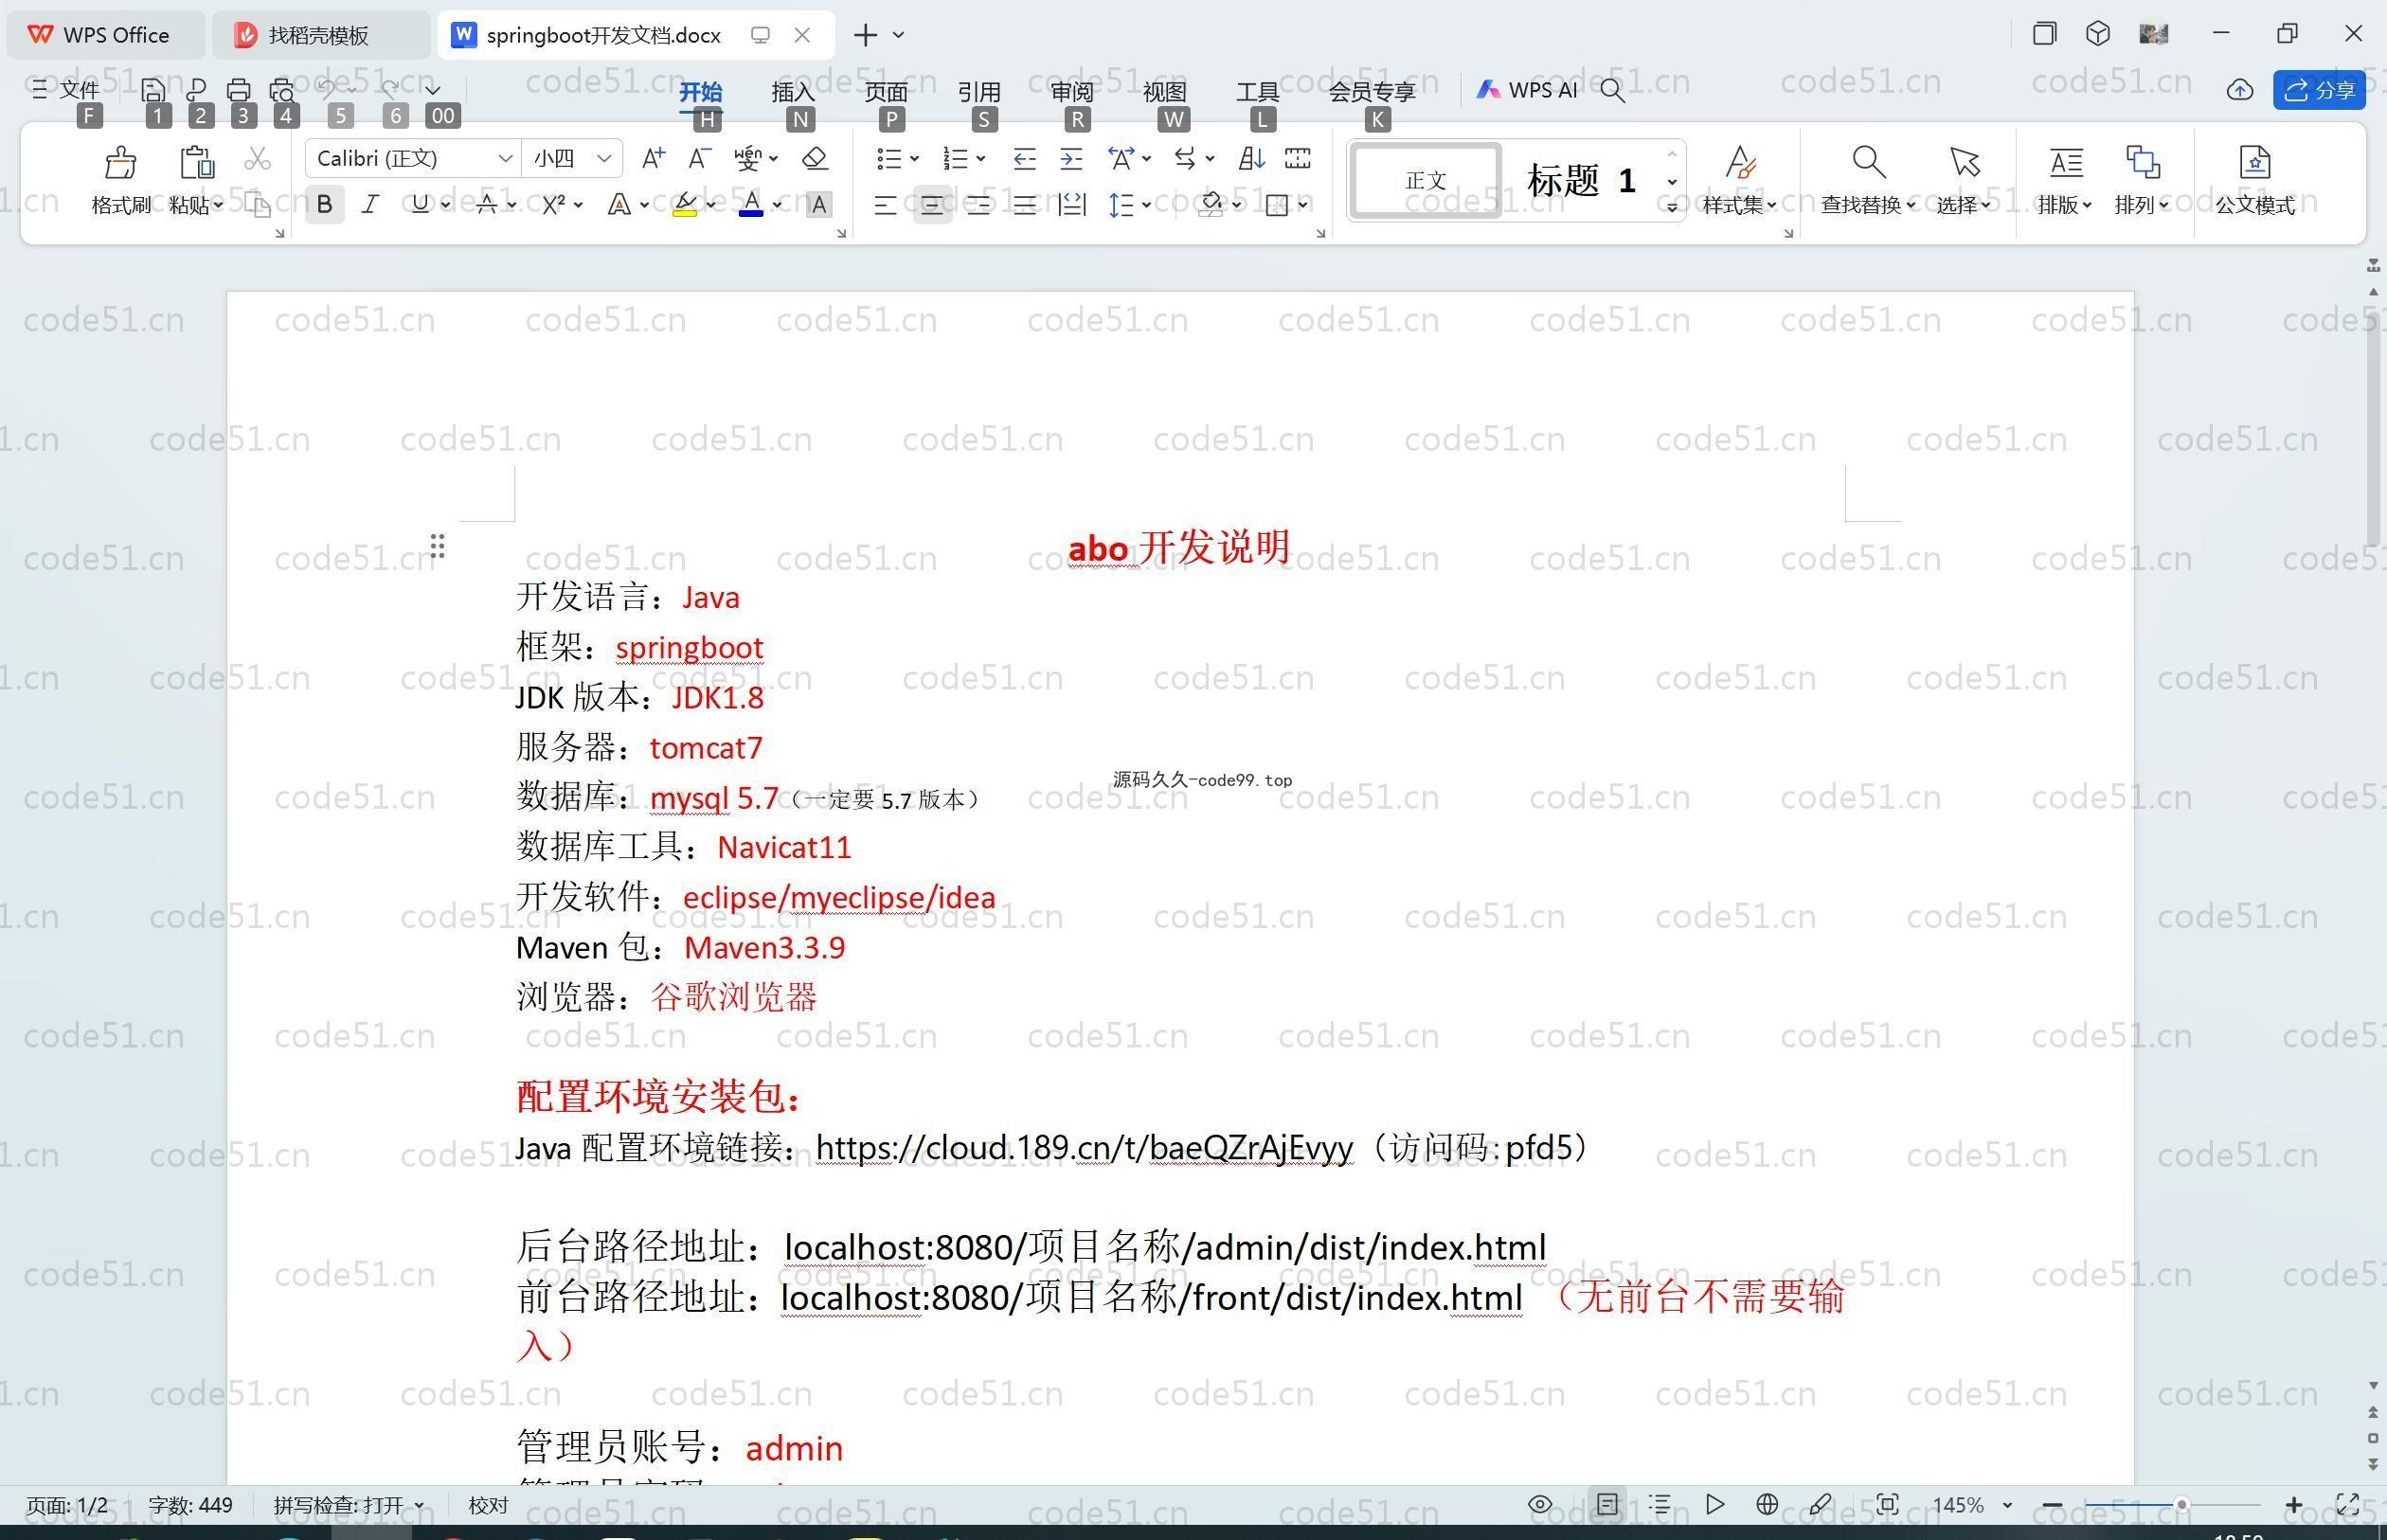Click the Format Painter (格式刷) icon
The height and width of the screenshot is (1540, 2387).
pos(121,162)
